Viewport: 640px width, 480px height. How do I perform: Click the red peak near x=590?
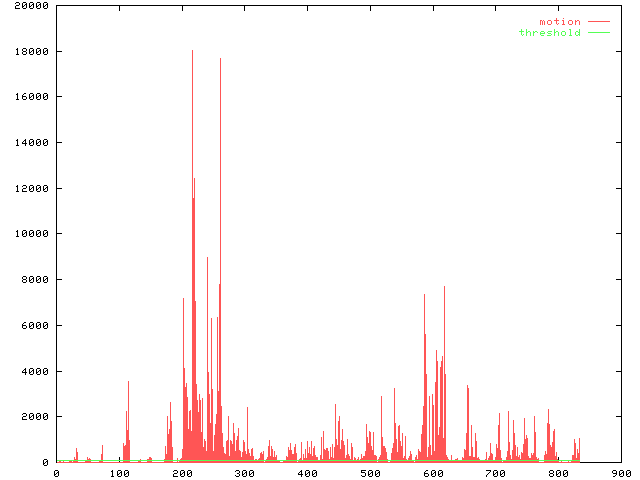coord(425,296)
